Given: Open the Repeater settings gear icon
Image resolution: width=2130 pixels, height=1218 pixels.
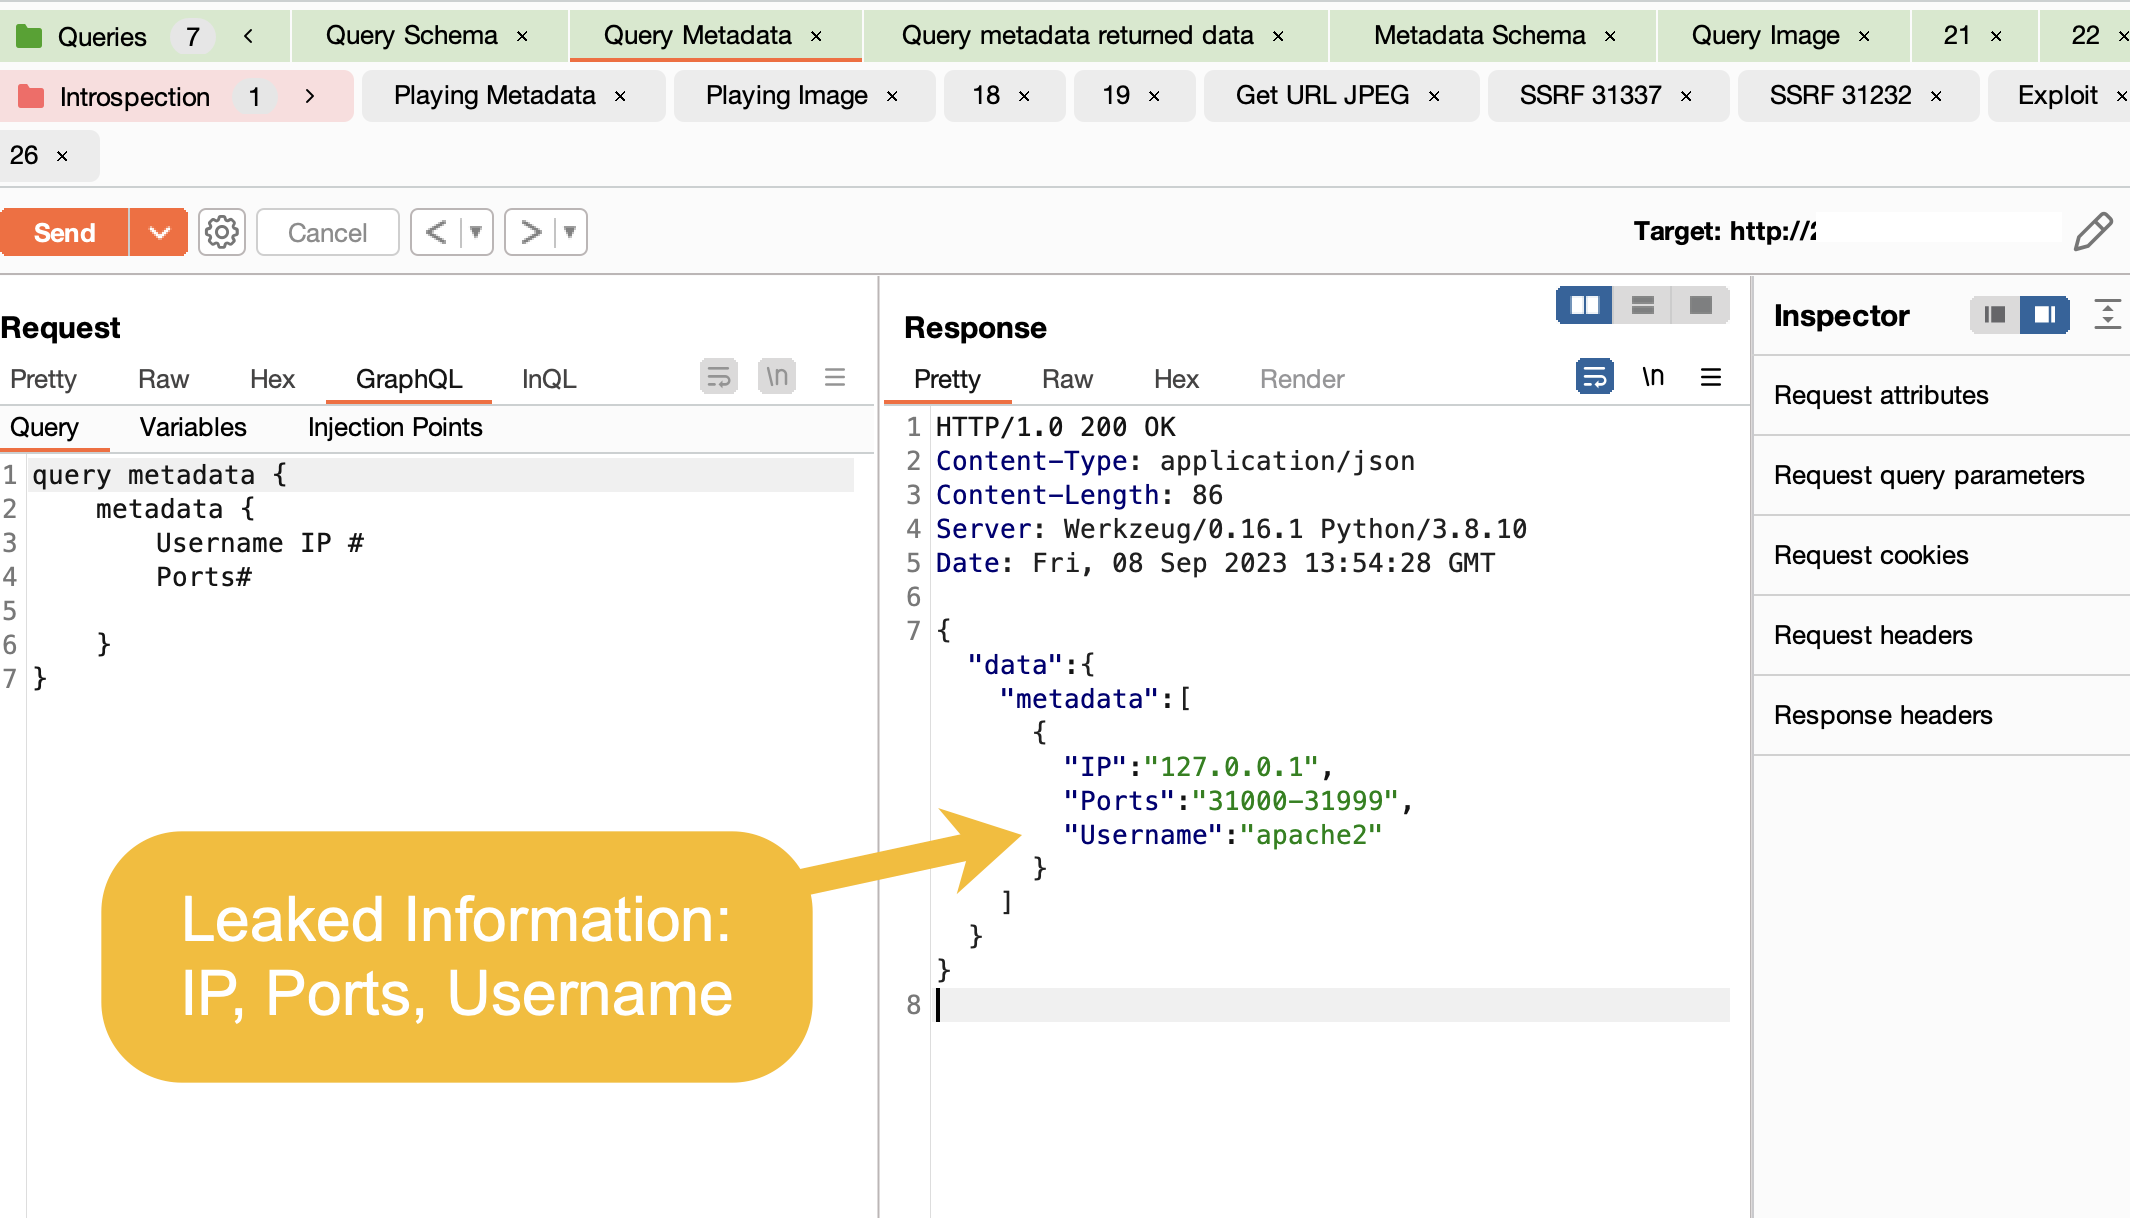Looking at the screenshot, I should [221, 232].
